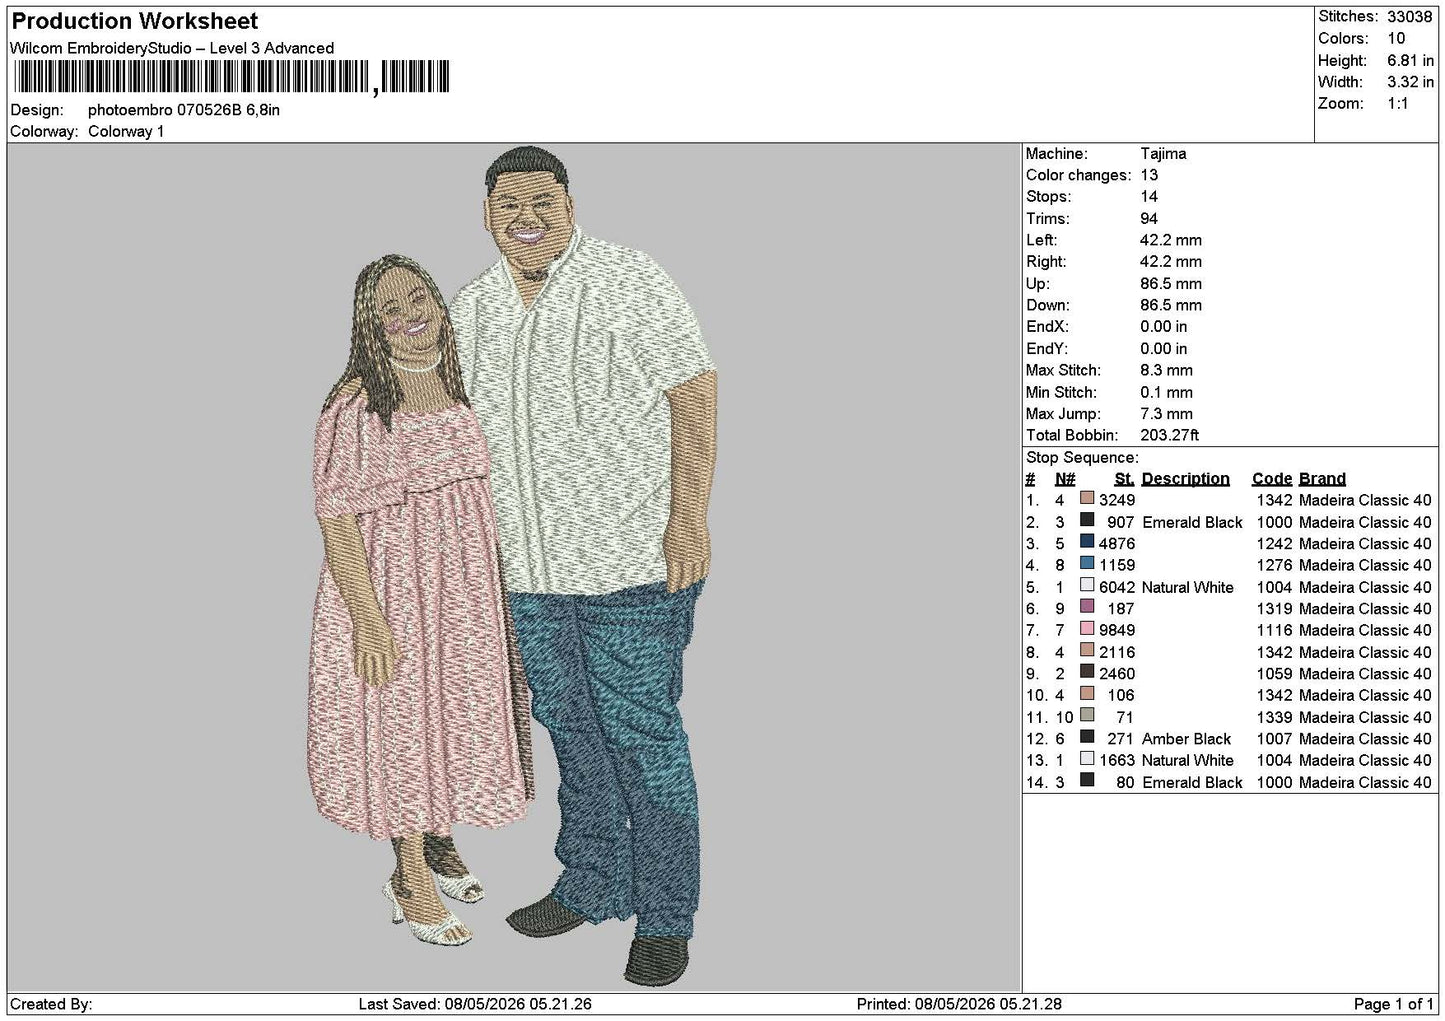Click the Emerald Black swatch in stop 14
This screenshot has width=1445, height=1021.
coord(1087,781)
